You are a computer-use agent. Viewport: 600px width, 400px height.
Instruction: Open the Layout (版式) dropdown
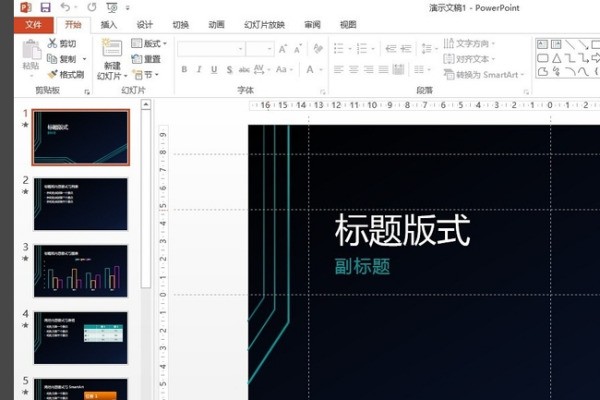tap(149, 43)
